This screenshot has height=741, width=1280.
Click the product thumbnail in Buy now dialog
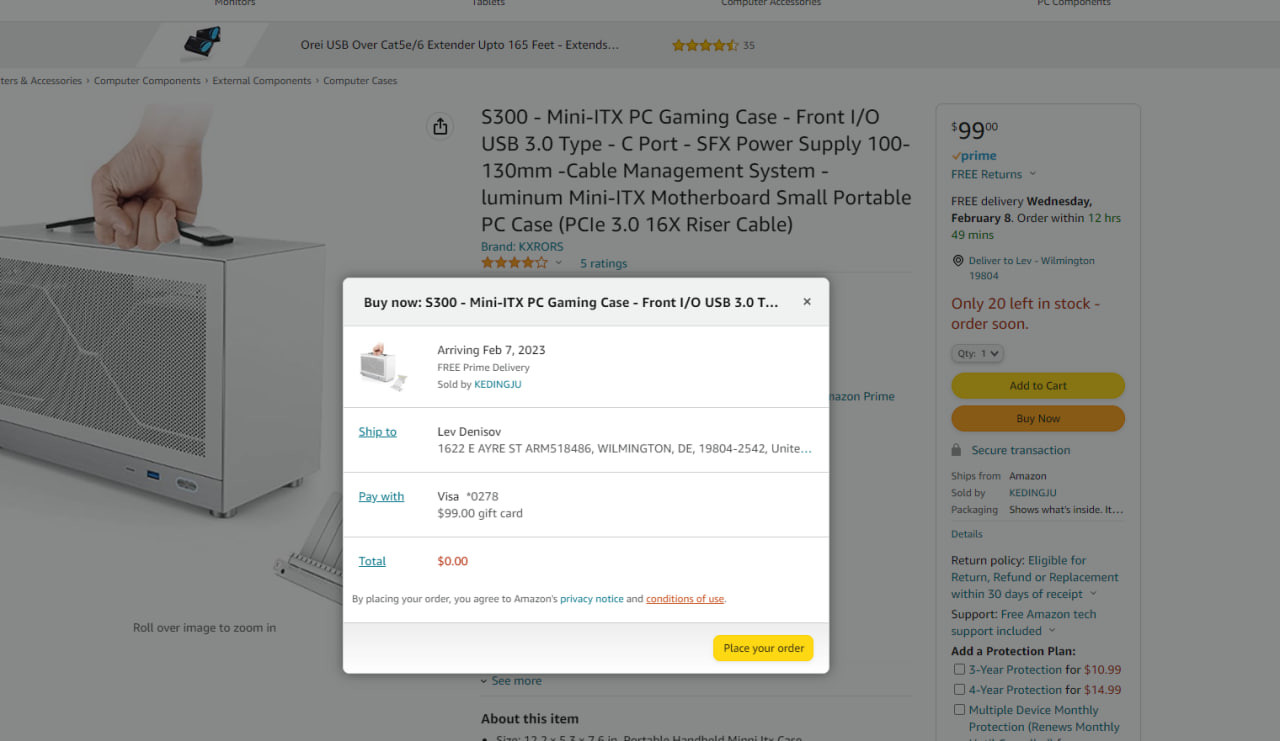383,367
